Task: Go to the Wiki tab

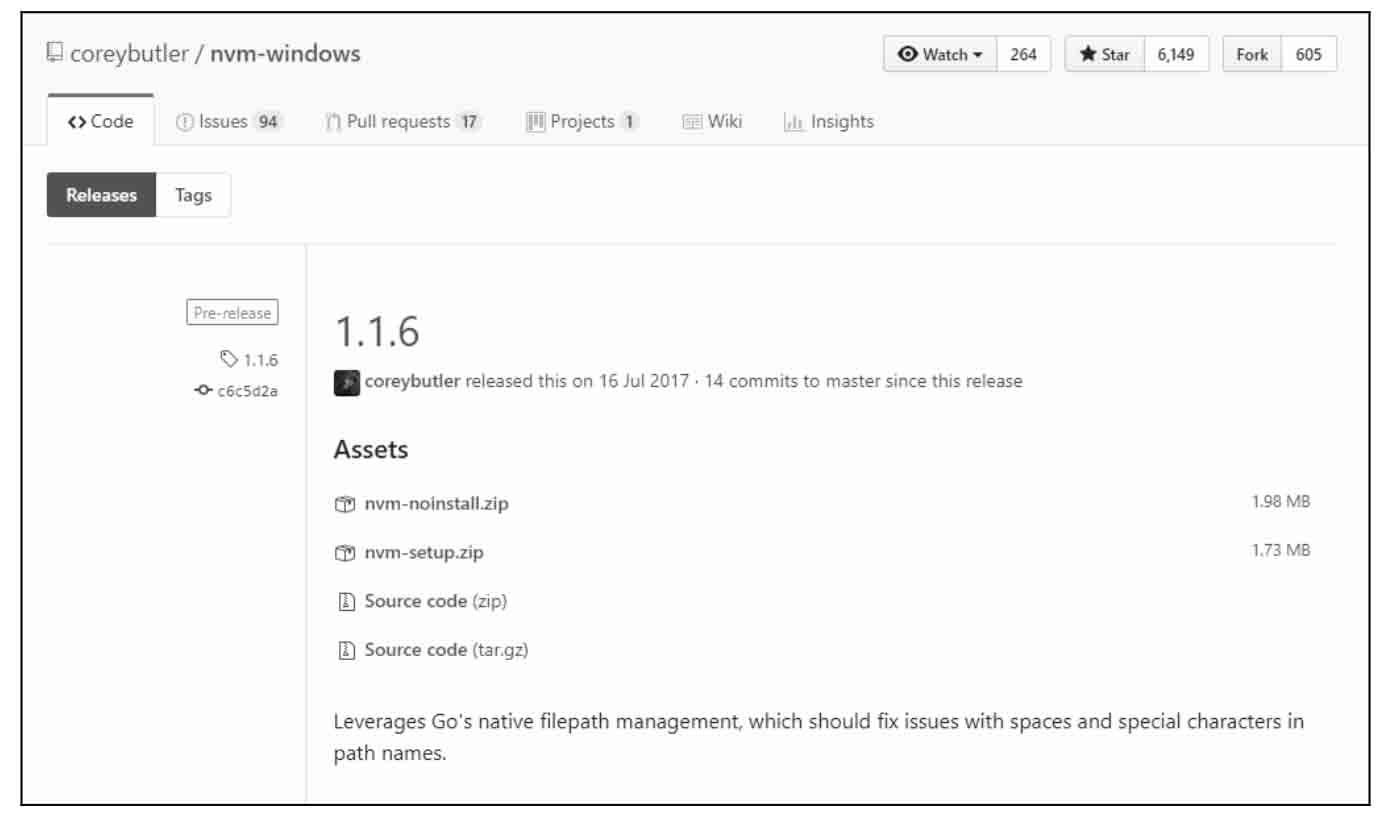Action: [712, 122]
